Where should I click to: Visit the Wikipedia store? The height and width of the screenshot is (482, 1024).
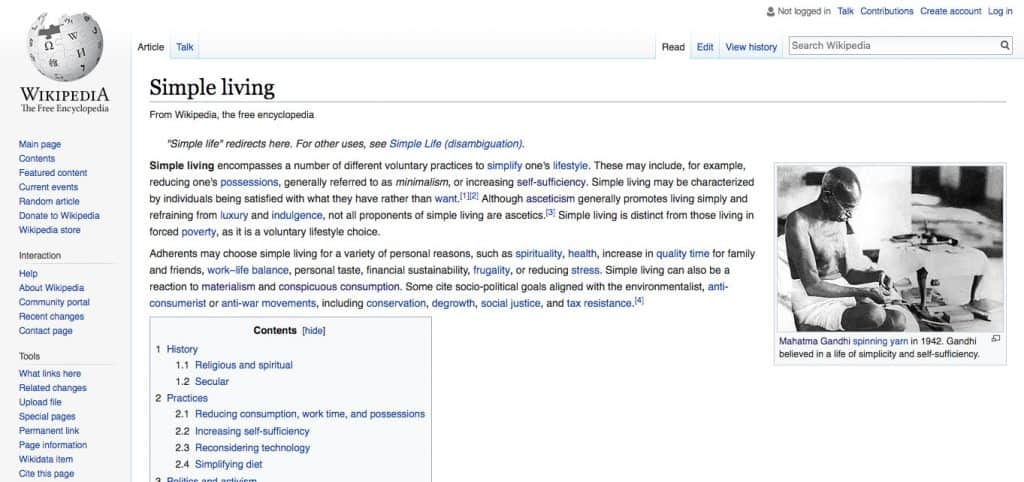(x=50, y=230)
